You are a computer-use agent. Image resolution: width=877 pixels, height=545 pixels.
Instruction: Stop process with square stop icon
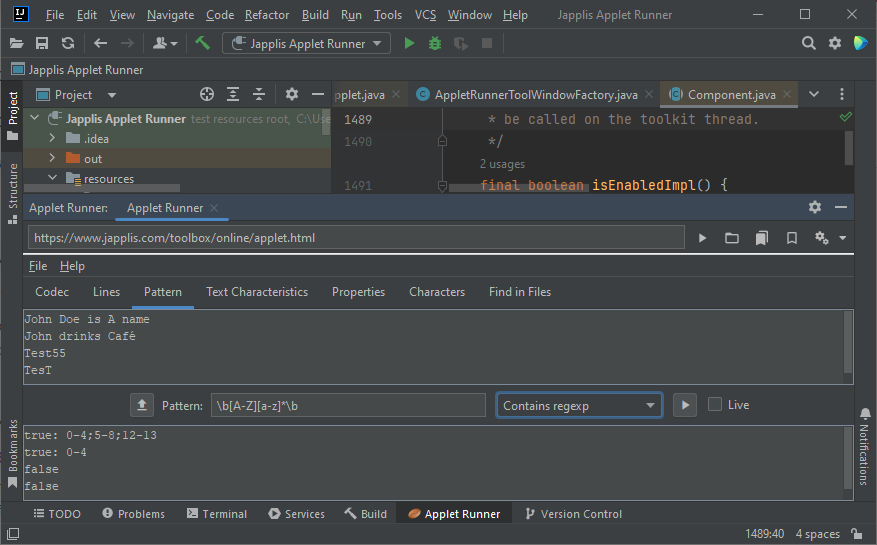coord(487,43)
